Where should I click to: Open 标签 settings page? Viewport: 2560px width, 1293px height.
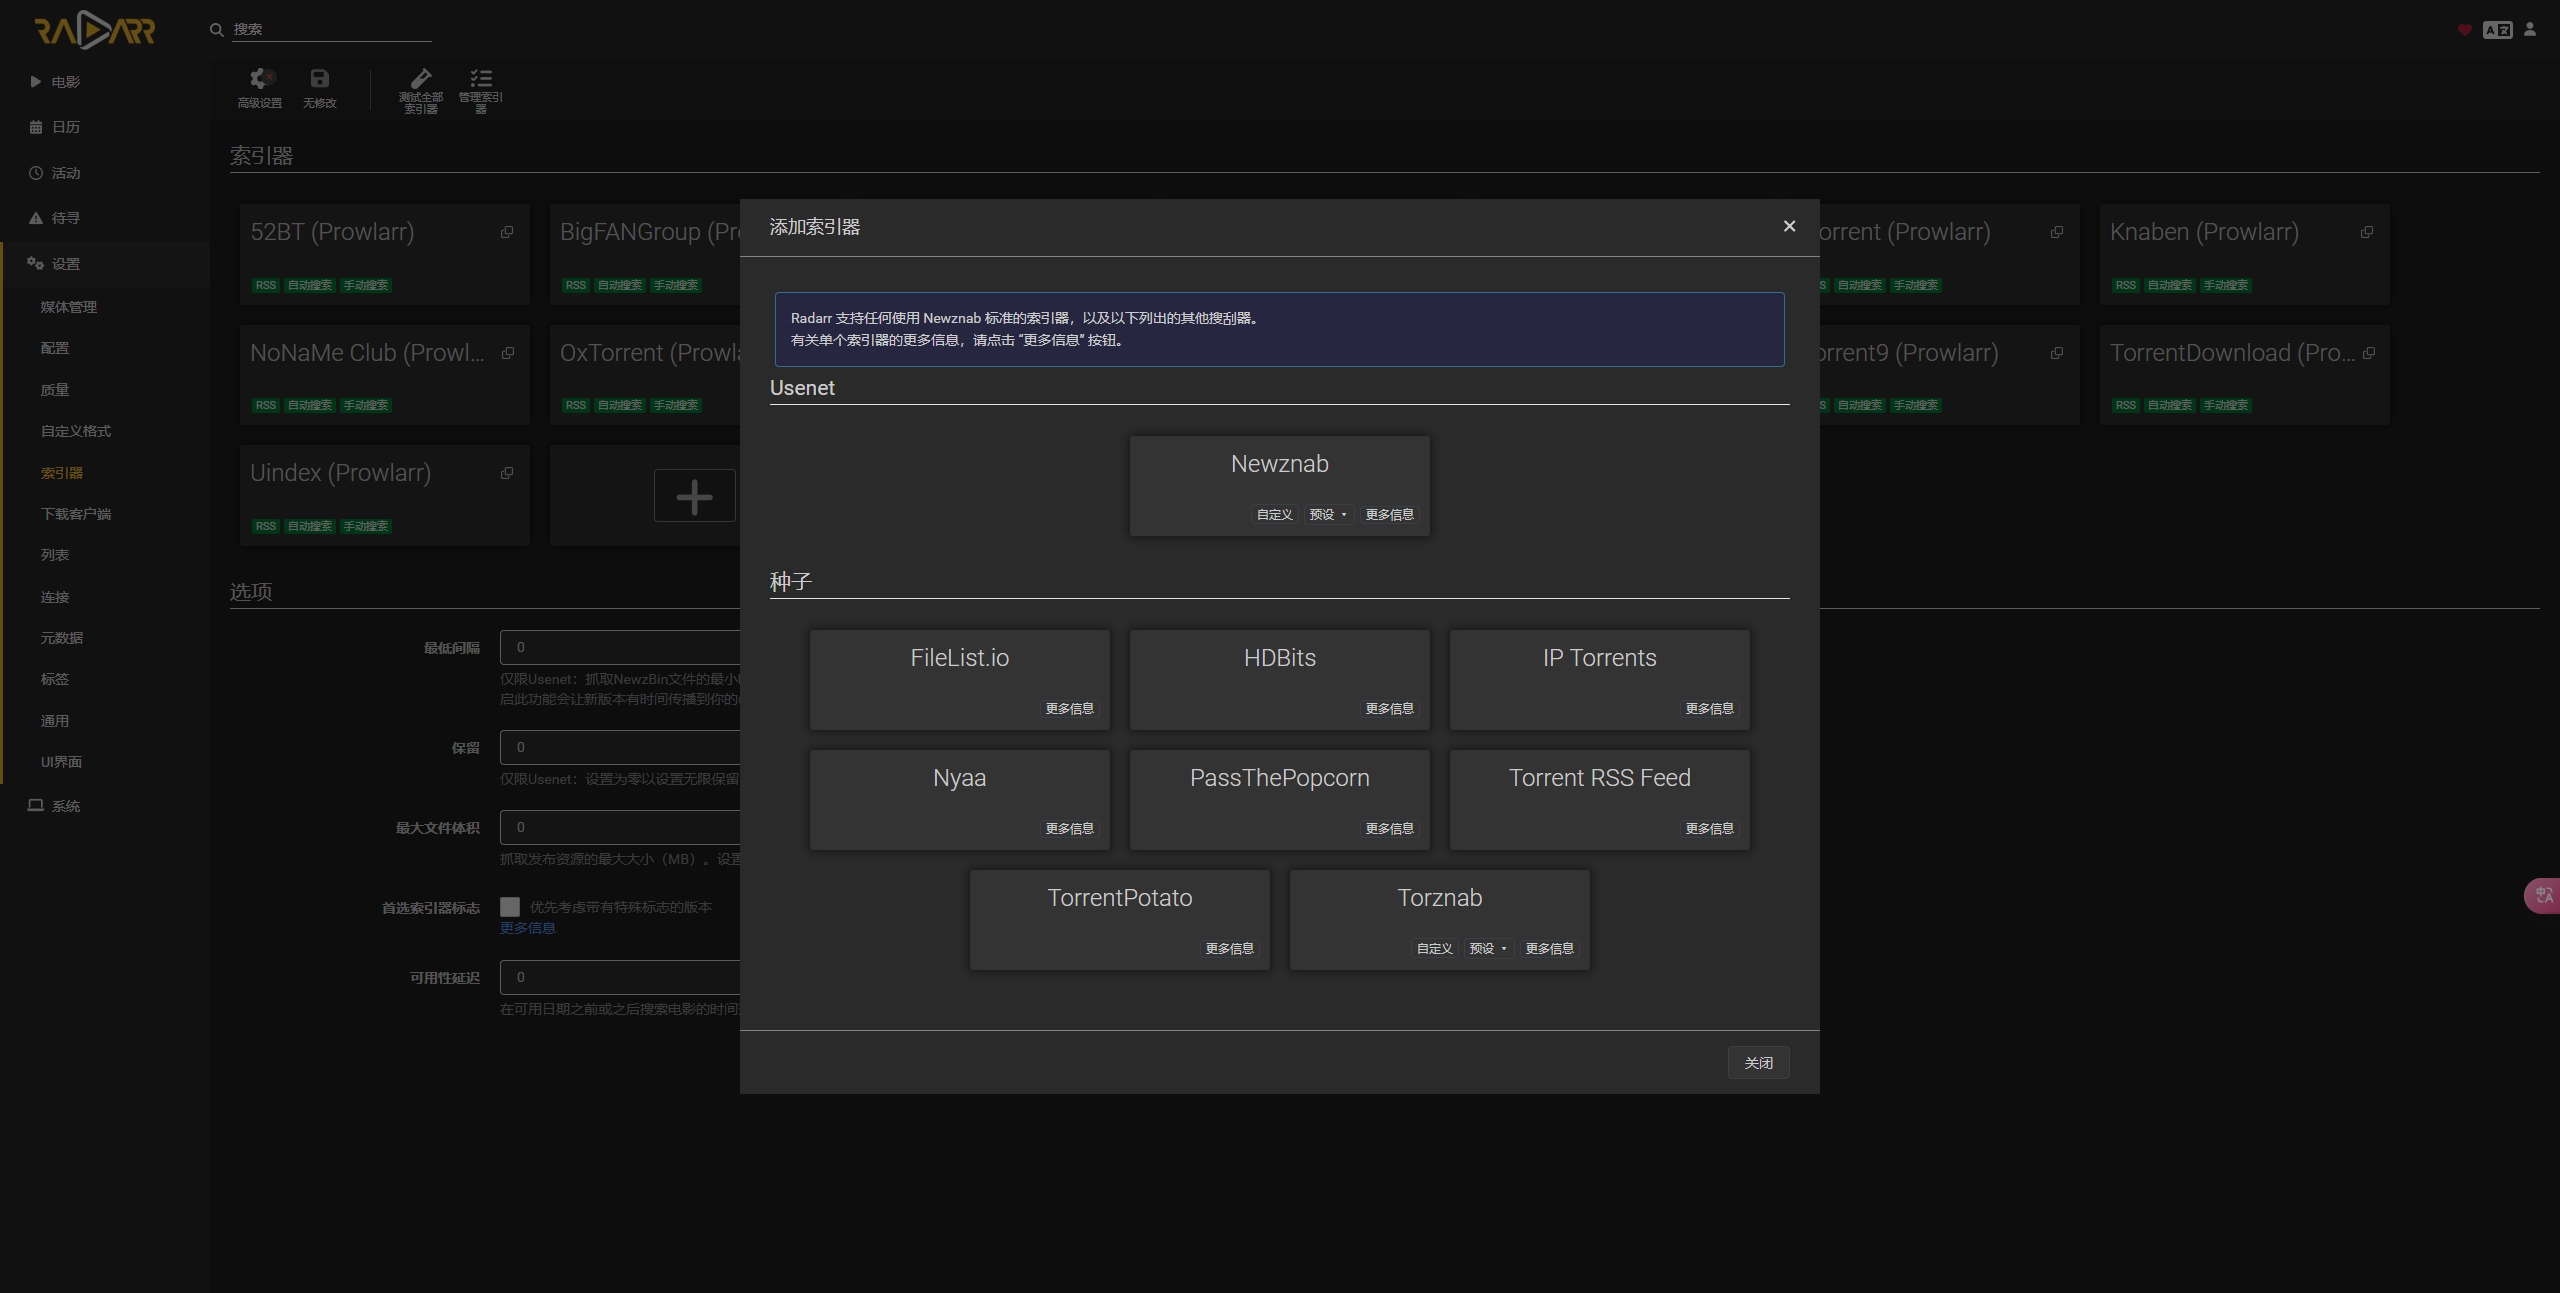click(55, 679)
